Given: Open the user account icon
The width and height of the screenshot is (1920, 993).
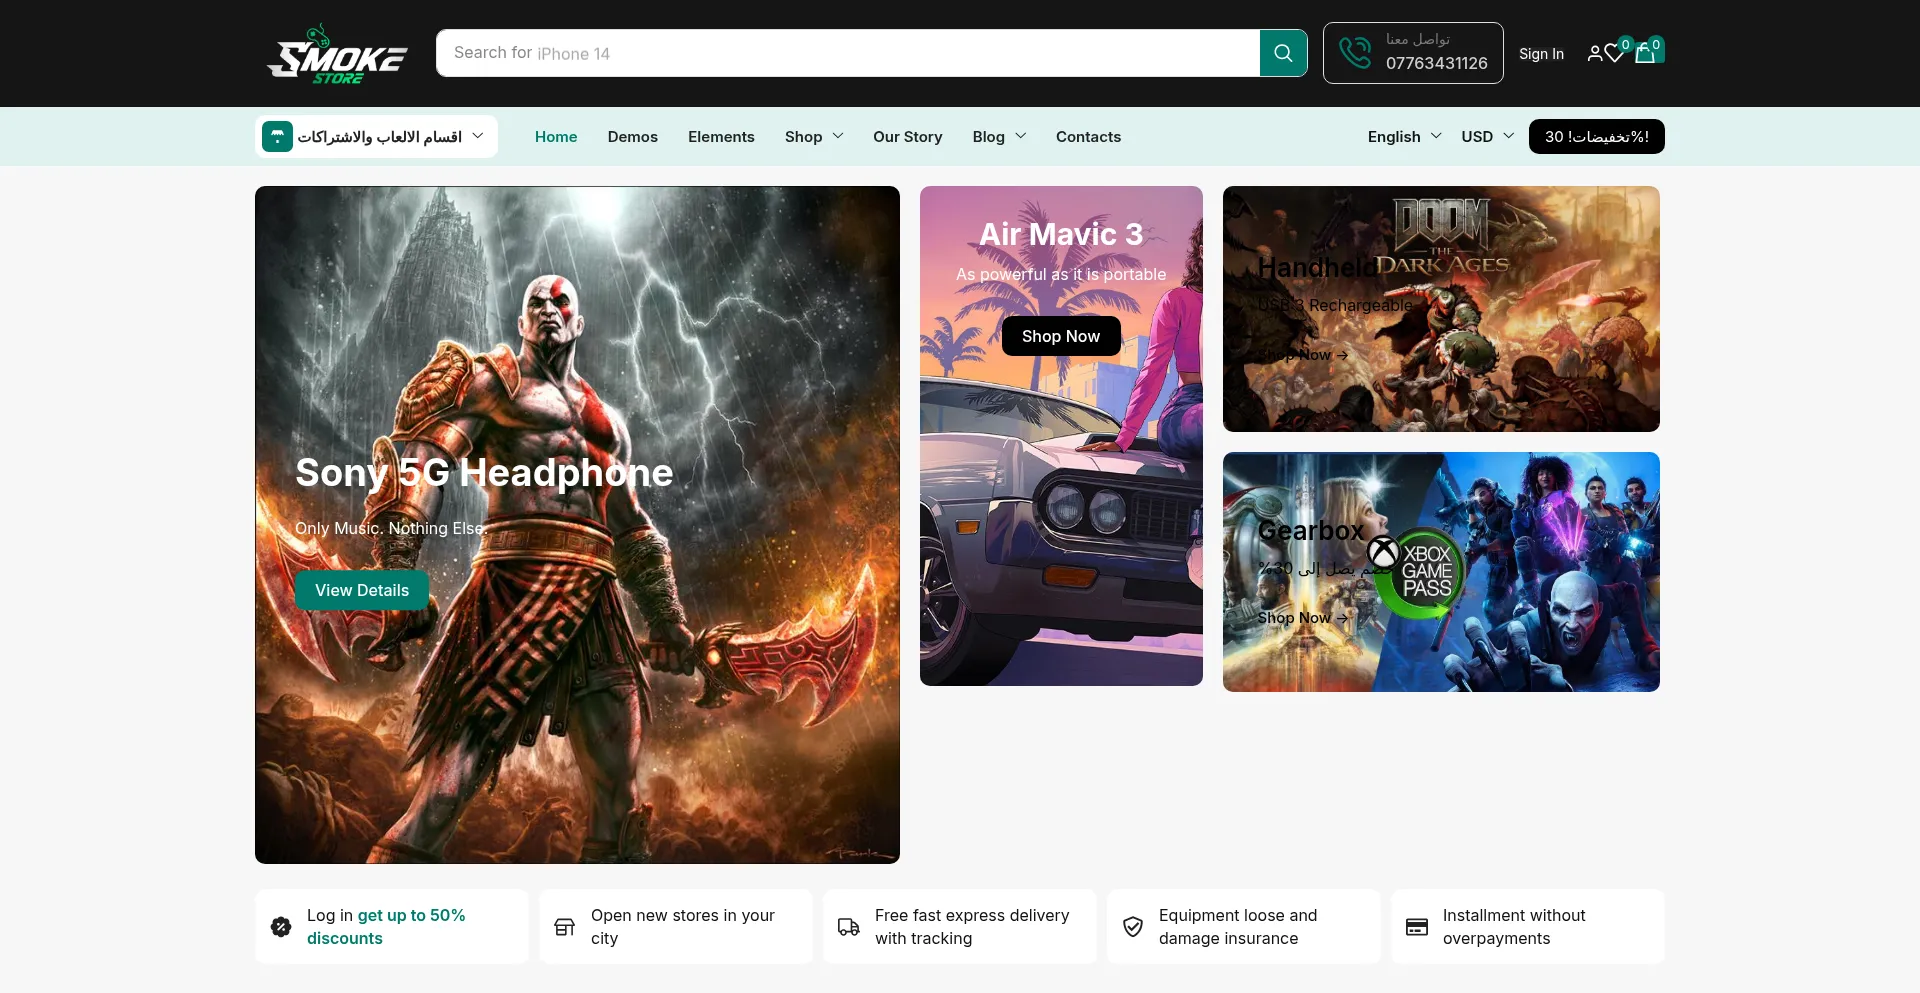Looking at the screenshot, I should coord(1595,53).
